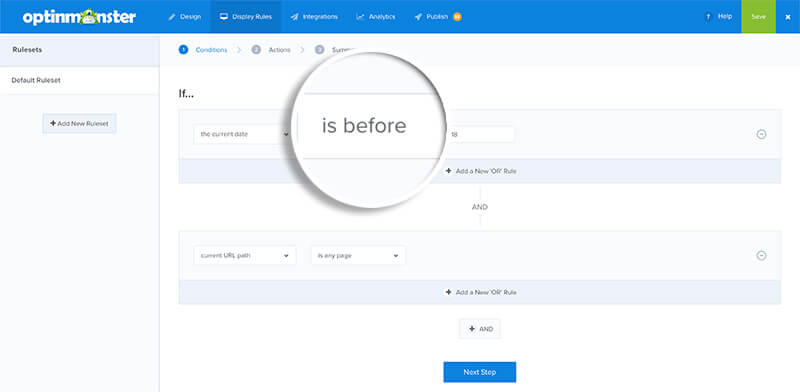Click the Help question mark icon
This screenshot has width=800, height=392.
(708, 17)
